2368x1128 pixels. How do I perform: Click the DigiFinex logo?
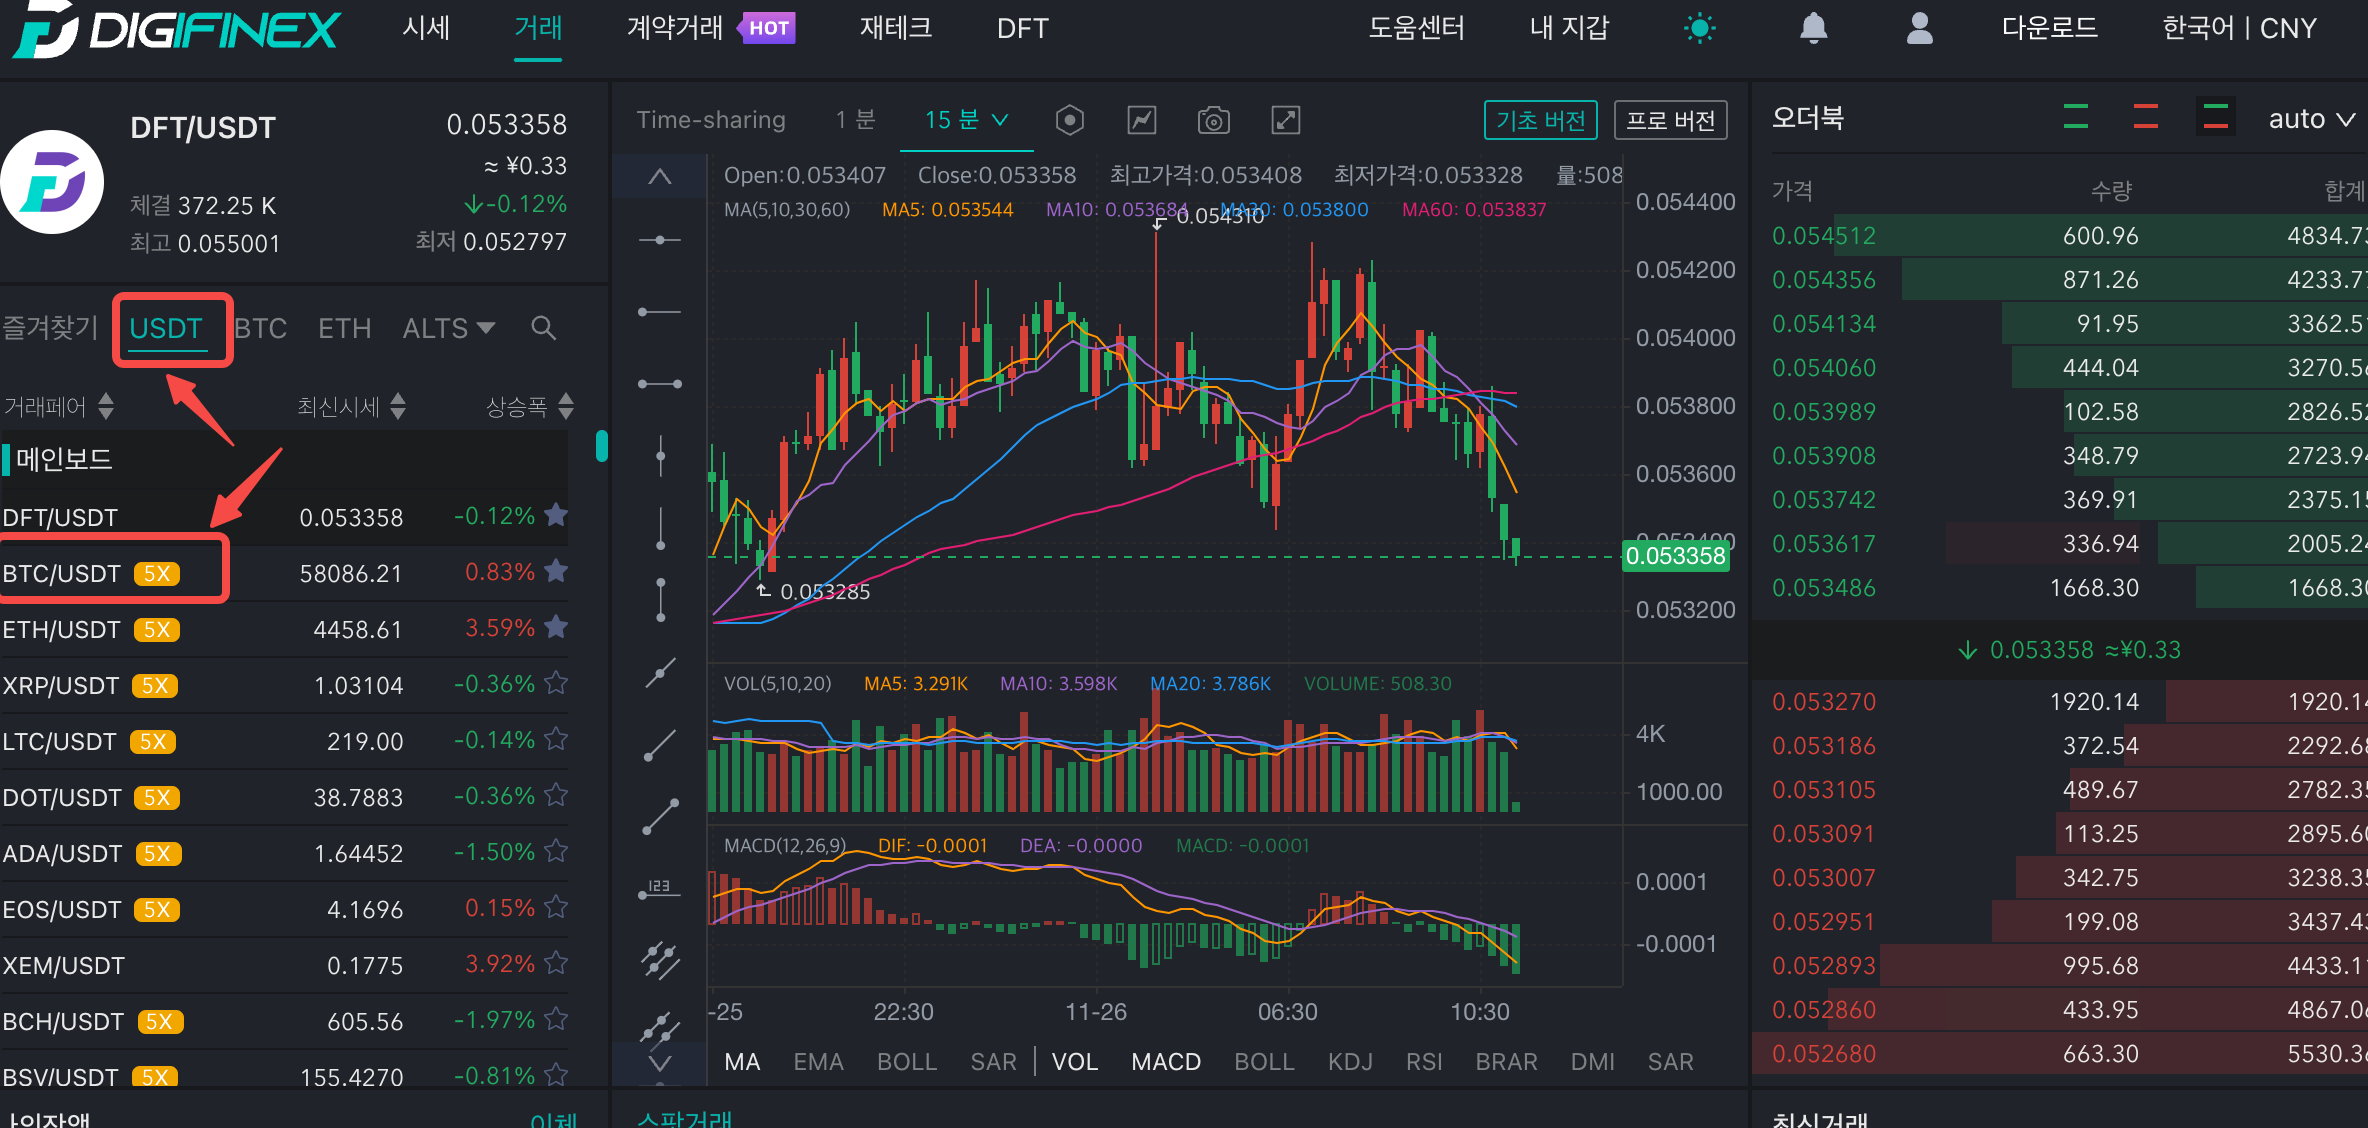(x=178, y=29)
